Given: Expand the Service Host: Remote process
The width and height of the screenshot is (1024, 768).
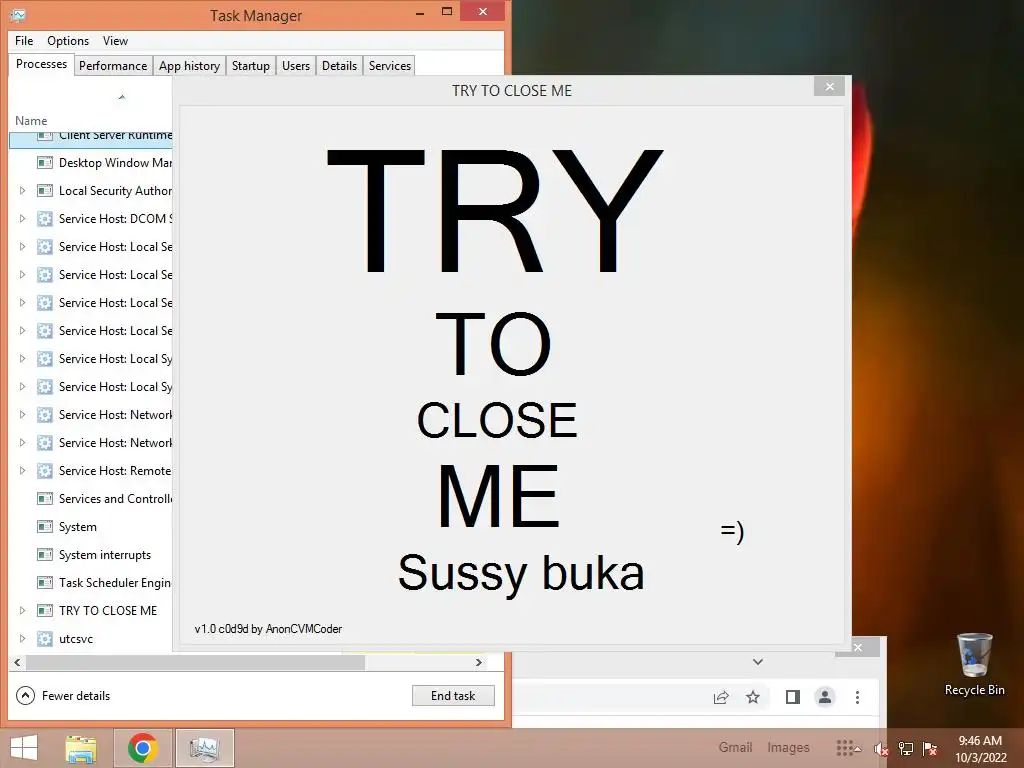Looking at the screenshot, I should point(22,471).
